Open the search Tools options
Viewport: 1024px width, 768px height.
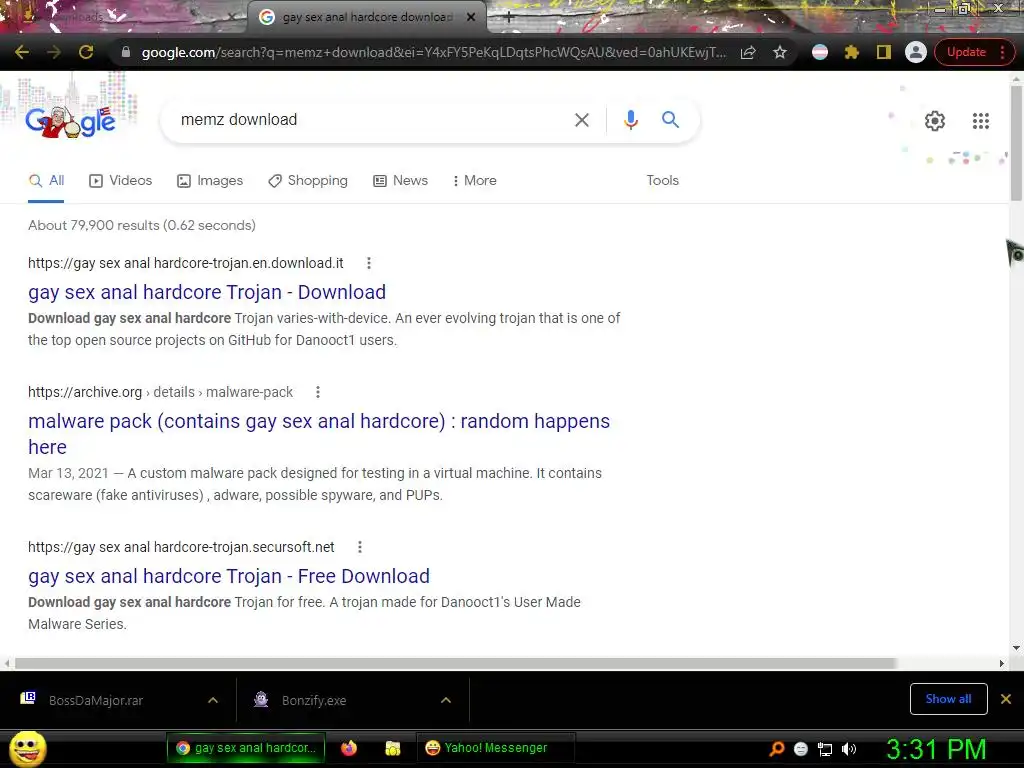click(662, 181)
